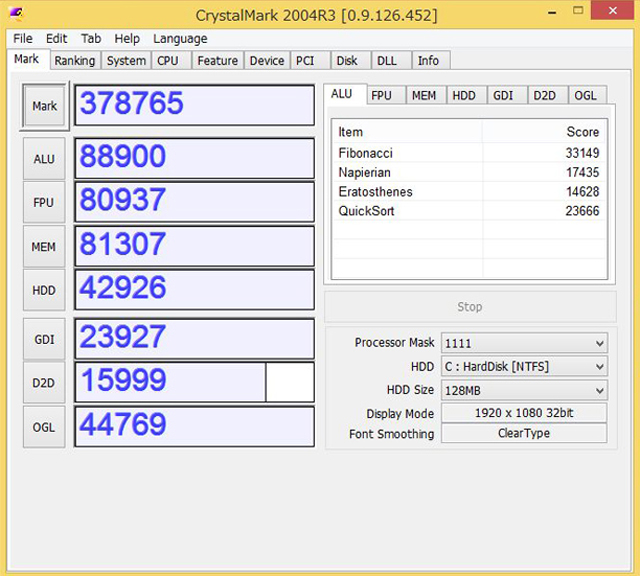Run the full Mark benchmark button

coord(44,106)
